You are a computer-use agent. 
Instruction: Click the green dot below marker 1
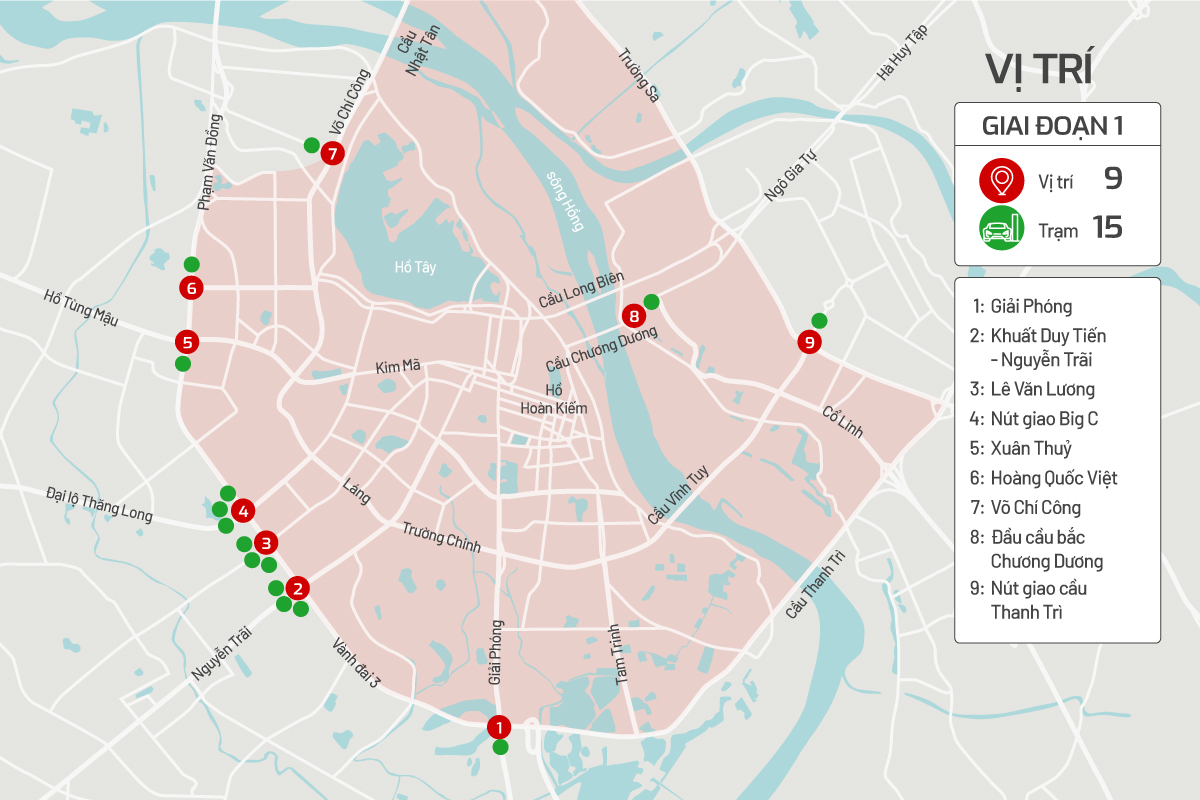click(x=500, y=747)
